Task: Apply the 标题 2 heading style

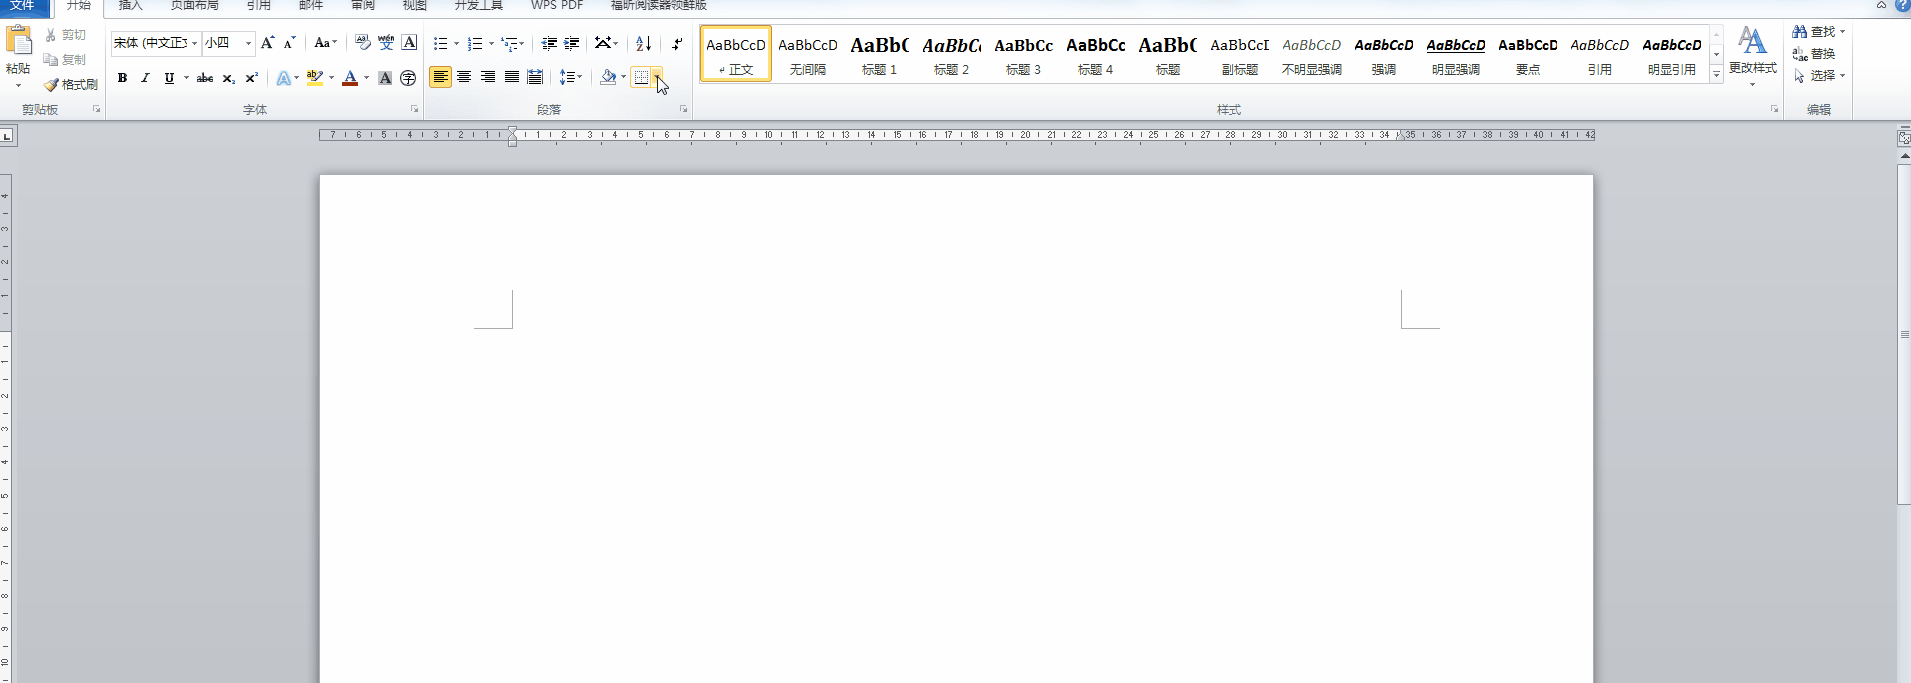Action: point(952,54)
